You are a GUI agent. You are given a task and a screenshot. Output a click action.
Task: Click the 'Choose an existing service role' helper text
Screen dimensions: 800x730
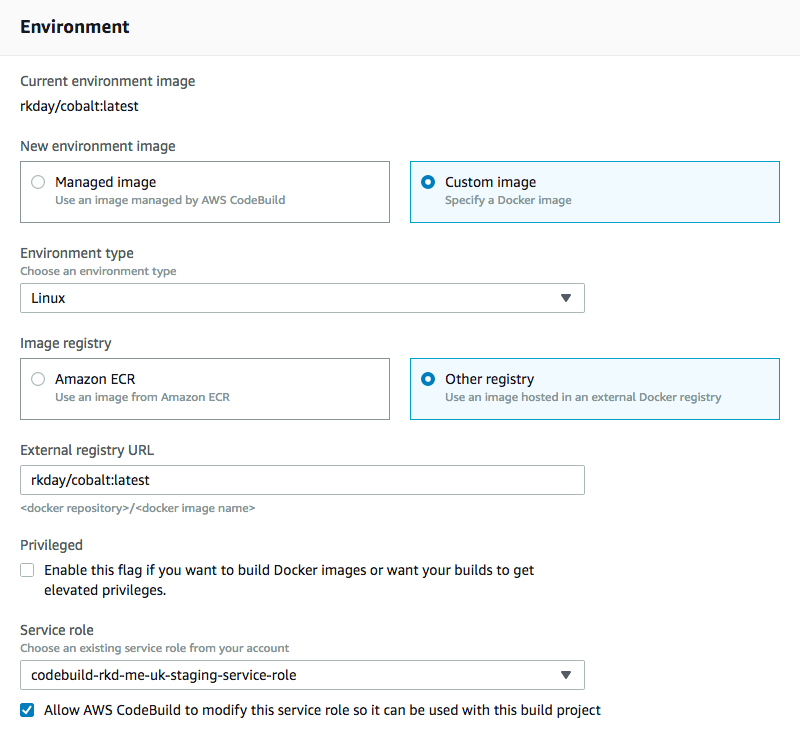155,648
